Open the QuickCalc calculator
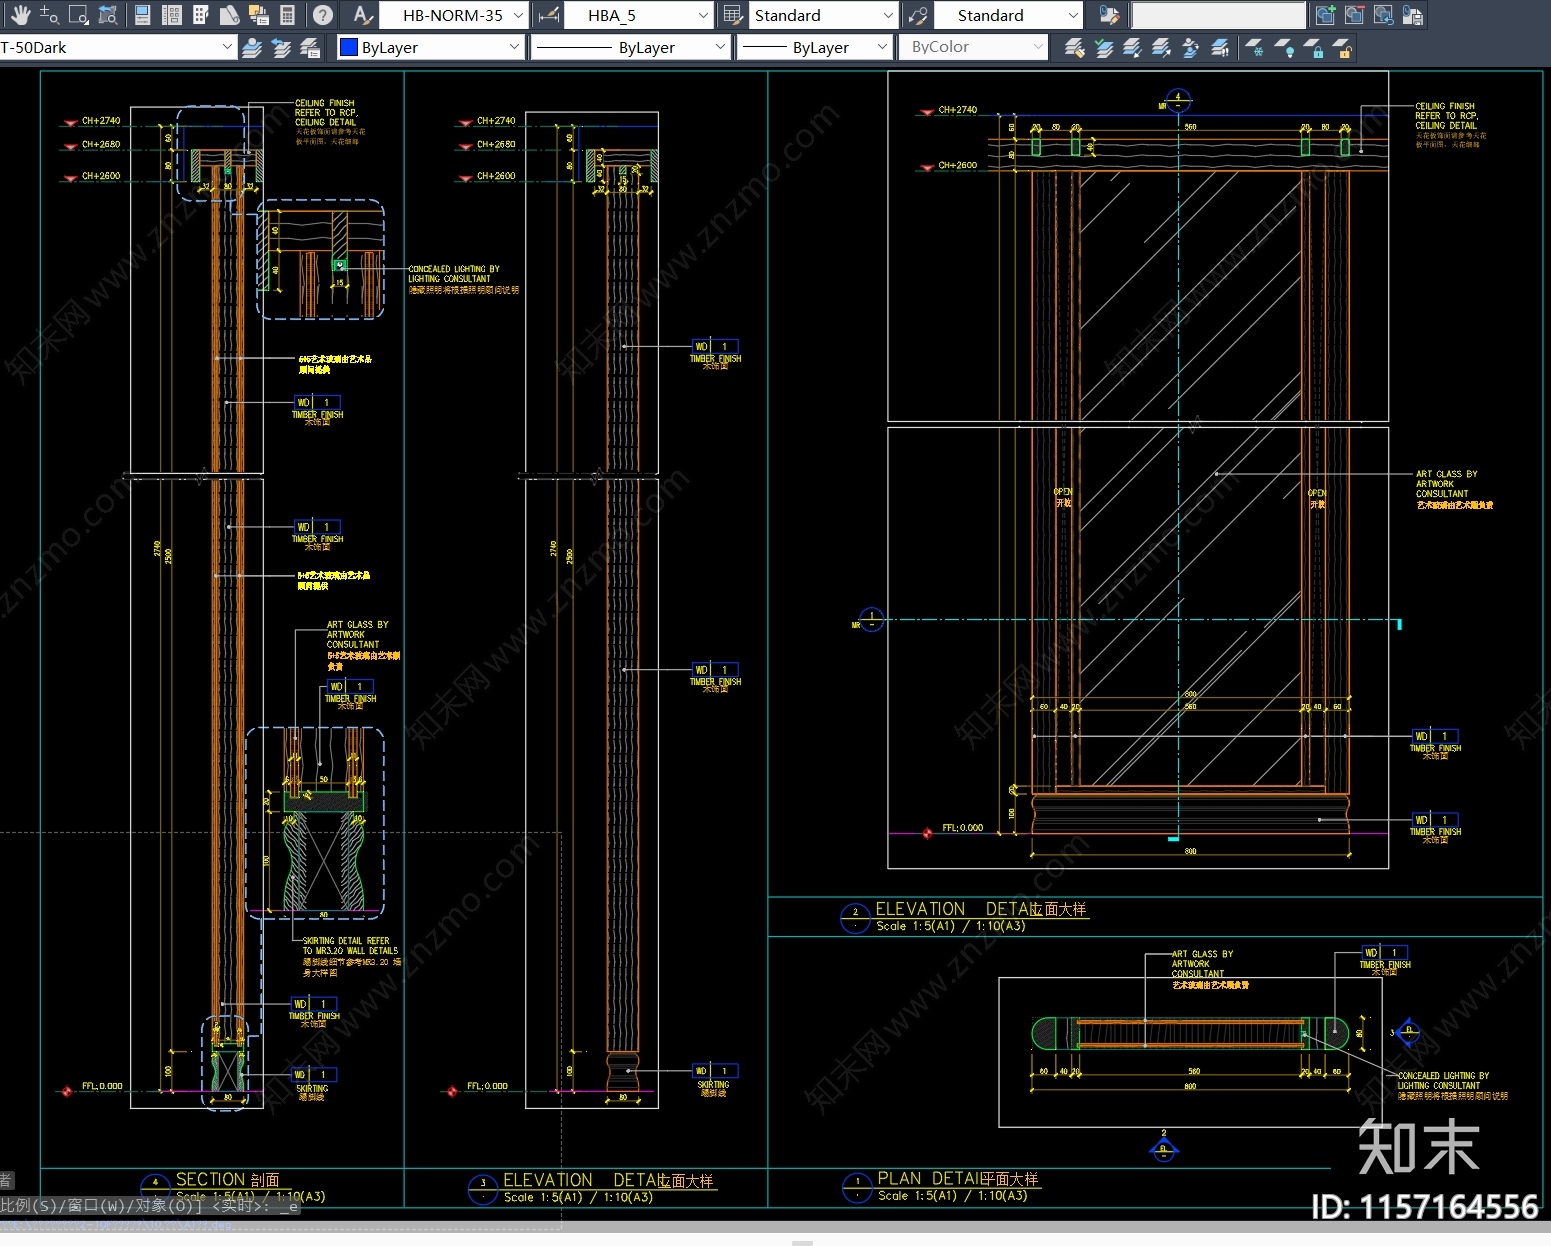 pyautogui.click(x=288, y=15)
